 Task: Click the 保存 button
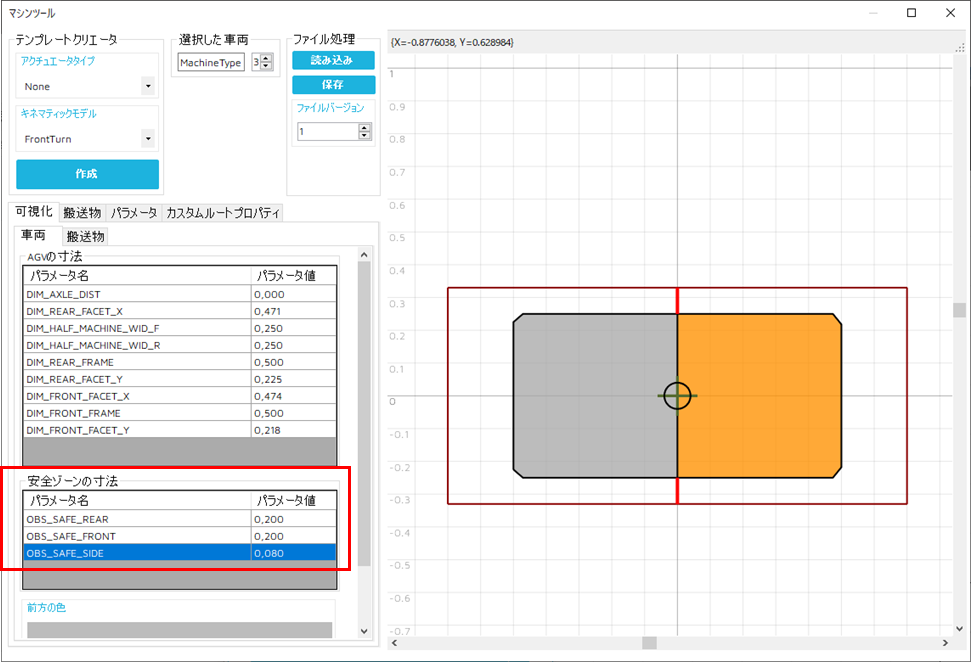(333, 85)
